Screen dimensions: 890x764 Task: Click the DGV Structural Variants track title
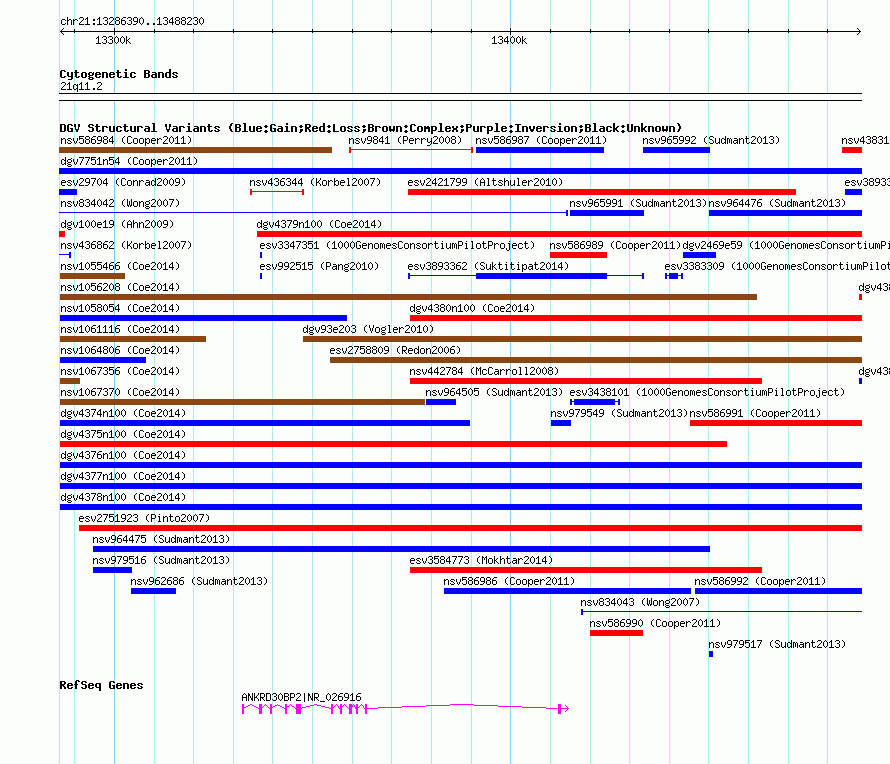coord(370,128)
